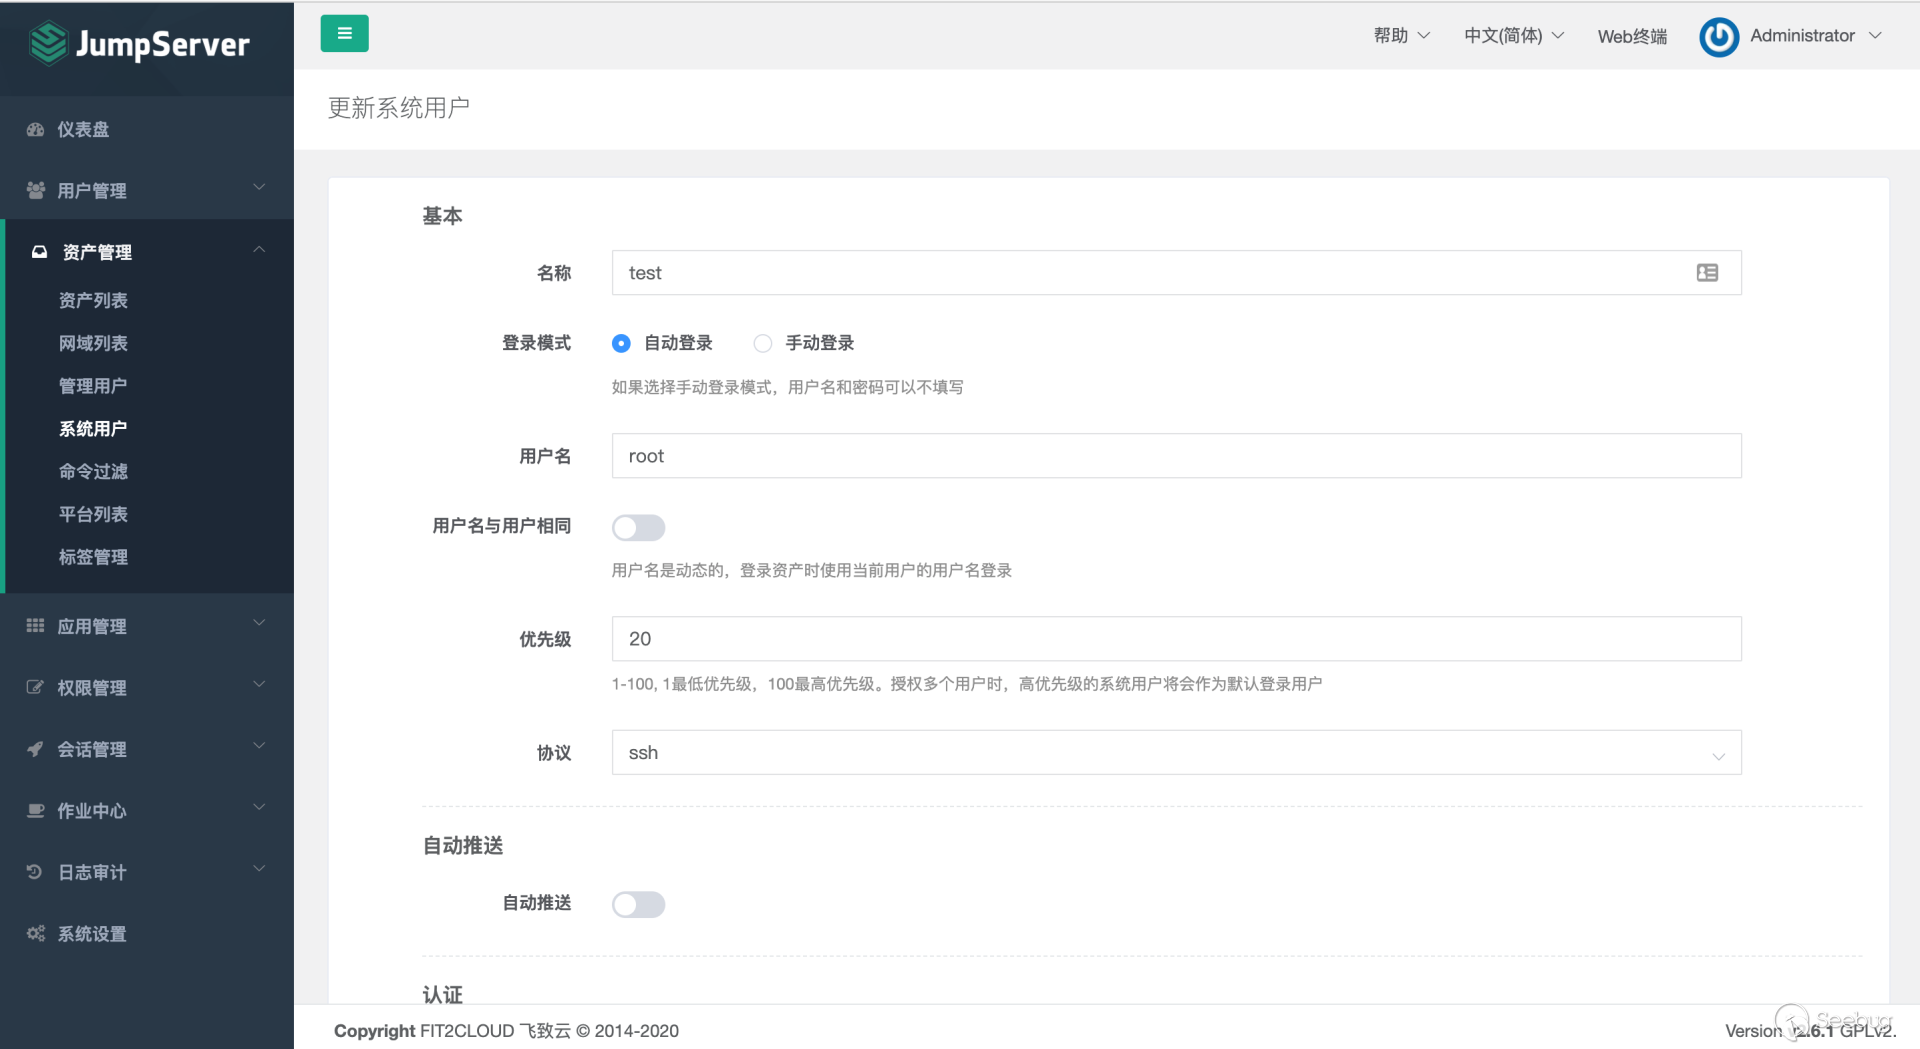Click the 优先级 input field

point(1176,639)
